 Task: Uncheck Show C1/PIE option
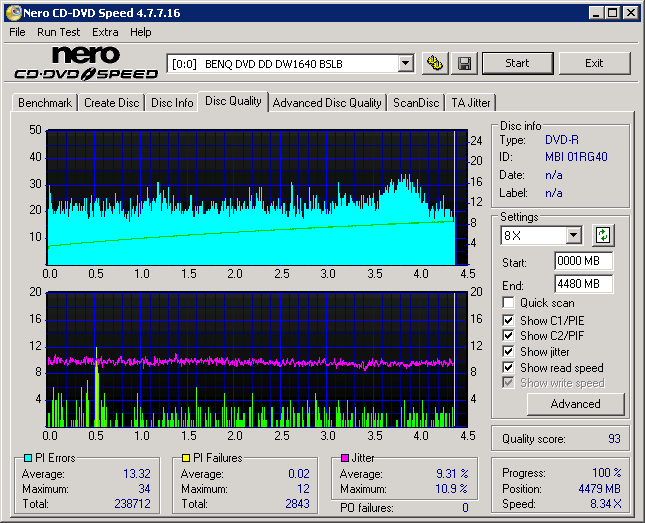click(509, 320)
